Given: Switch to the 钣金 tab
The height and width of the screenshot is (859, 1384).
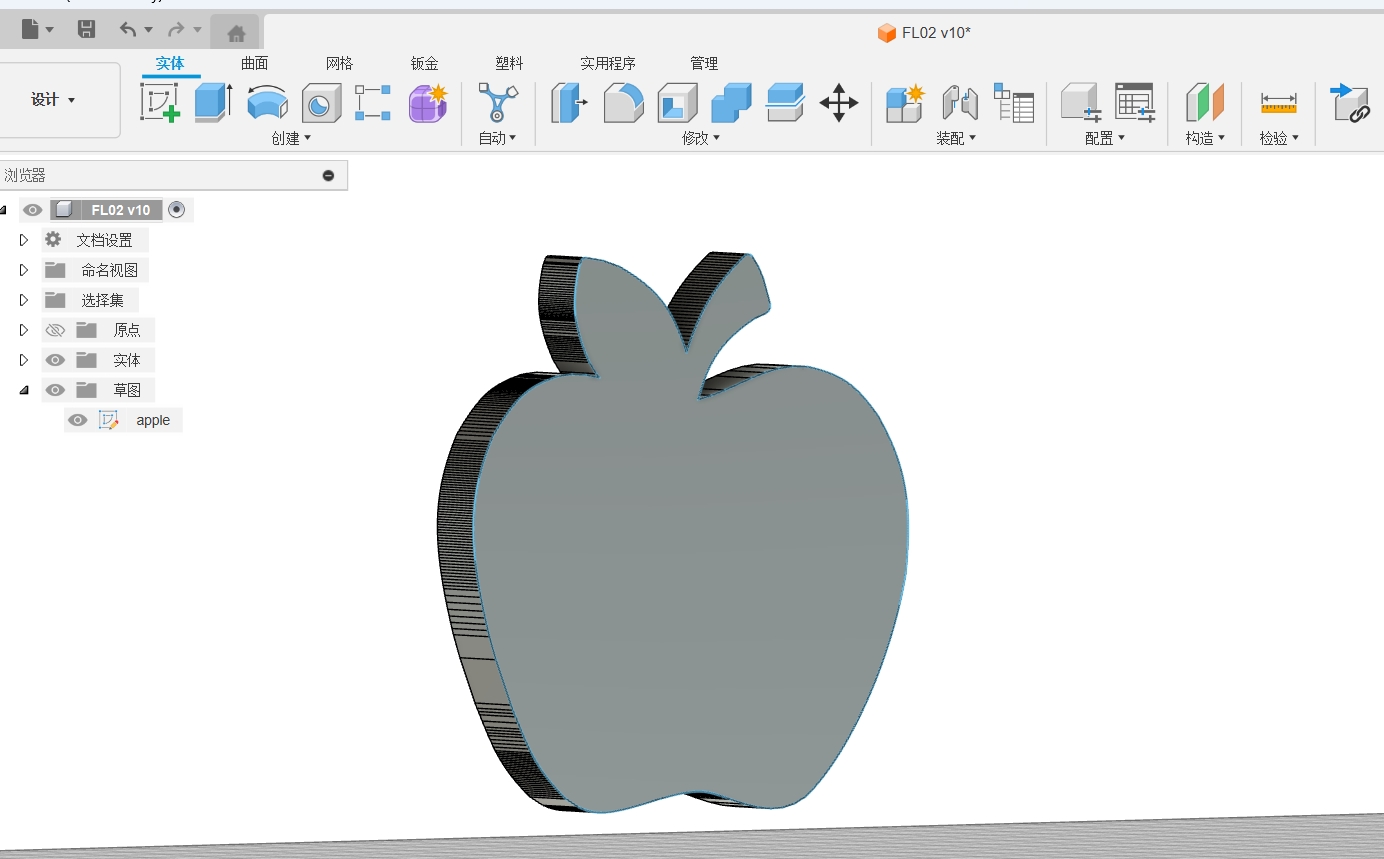Looking at the screenshot, I should tap(425, 63).
